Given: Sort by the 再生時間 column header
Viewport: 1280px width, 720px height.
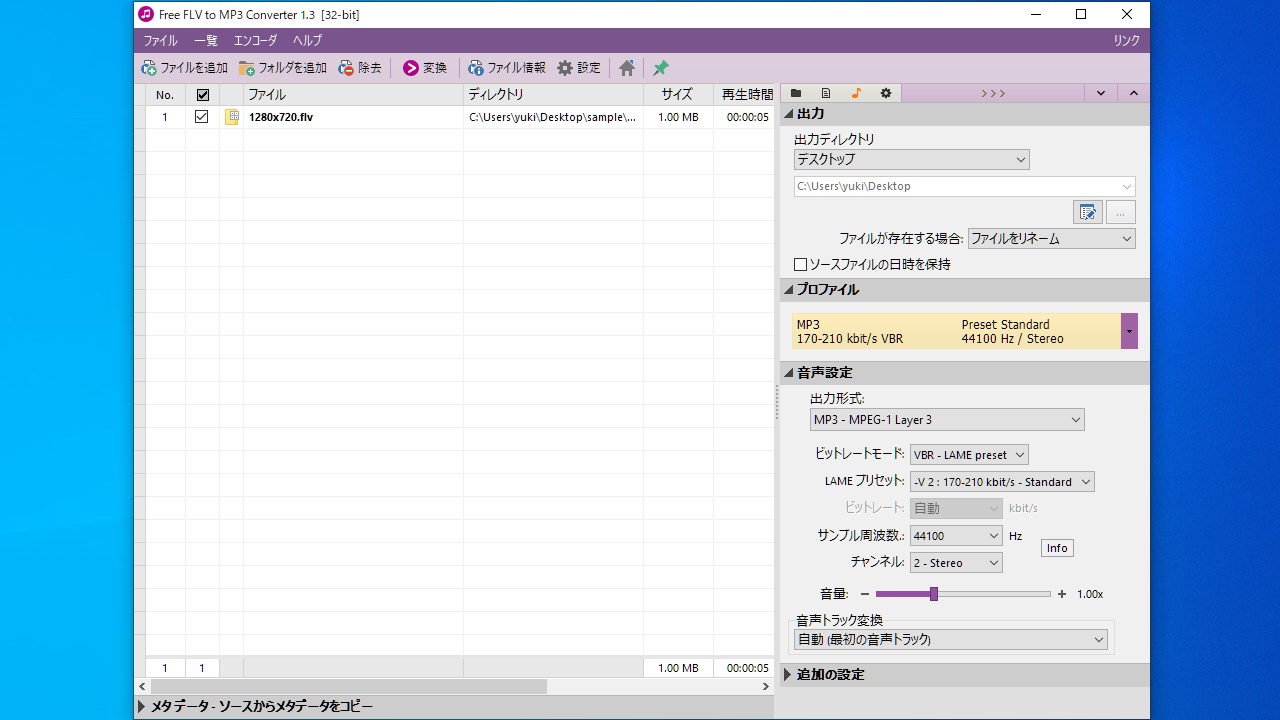Looking at the screenshot, I should click(744, 95).
